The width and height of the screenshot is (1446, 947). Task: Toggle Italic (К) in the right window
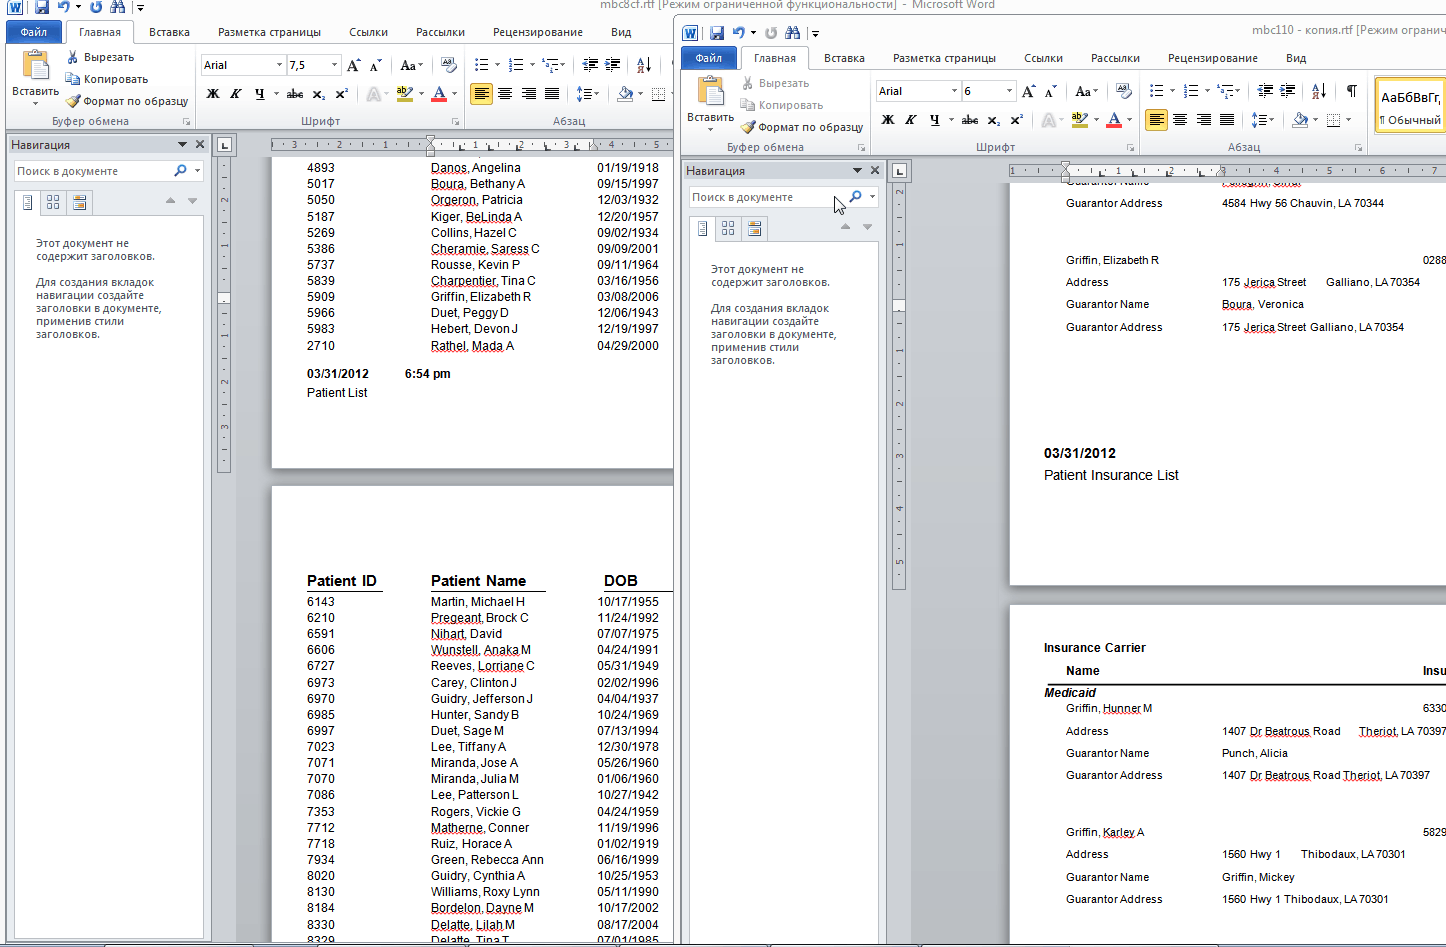click(x=911, y=120)
